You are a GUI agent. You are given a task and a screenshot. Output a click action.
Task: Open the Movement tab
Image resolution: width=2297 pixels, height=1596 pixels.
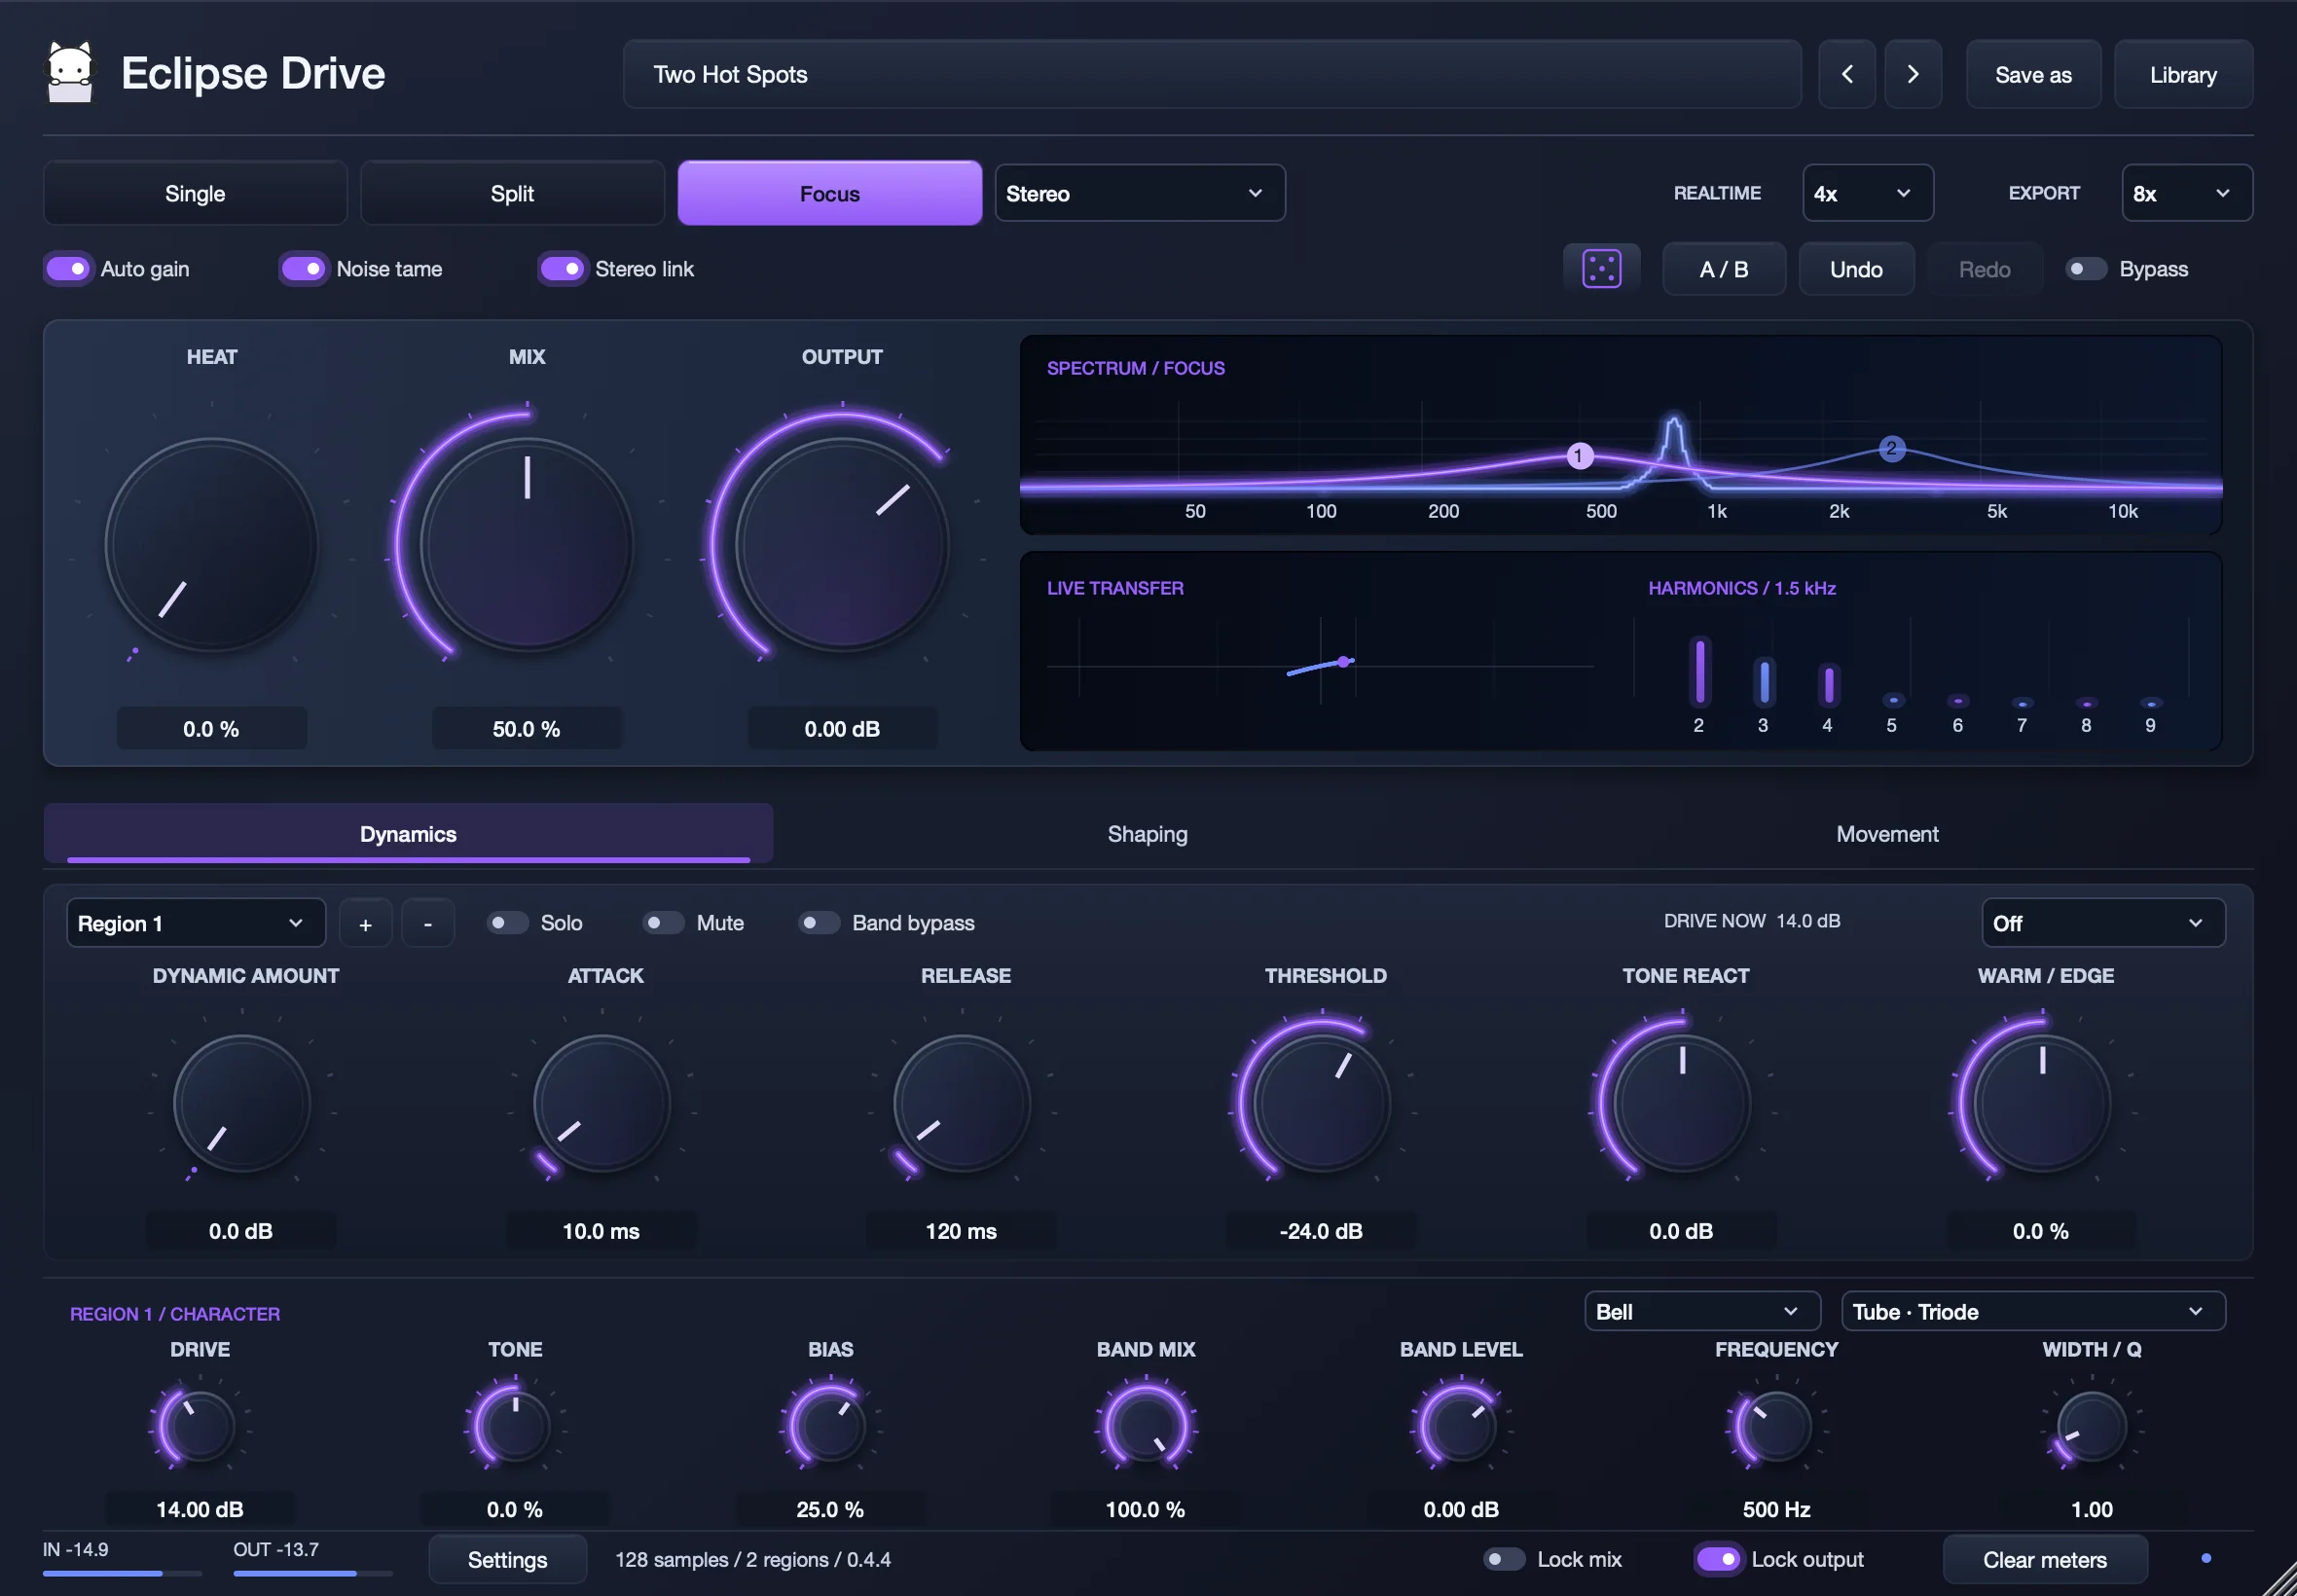(x=1886, y=834)
